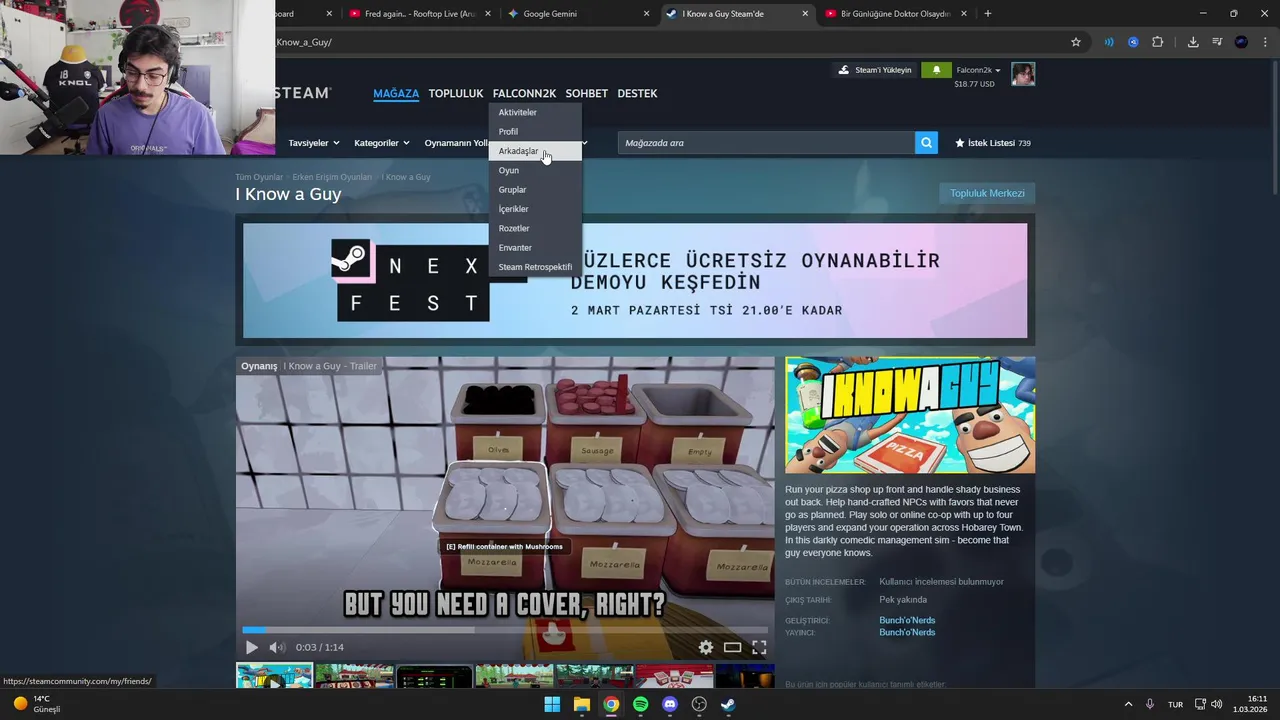Select Oyun from the dropdown menu
This screenshot has height=720, width=1280.
coord(535,170)
